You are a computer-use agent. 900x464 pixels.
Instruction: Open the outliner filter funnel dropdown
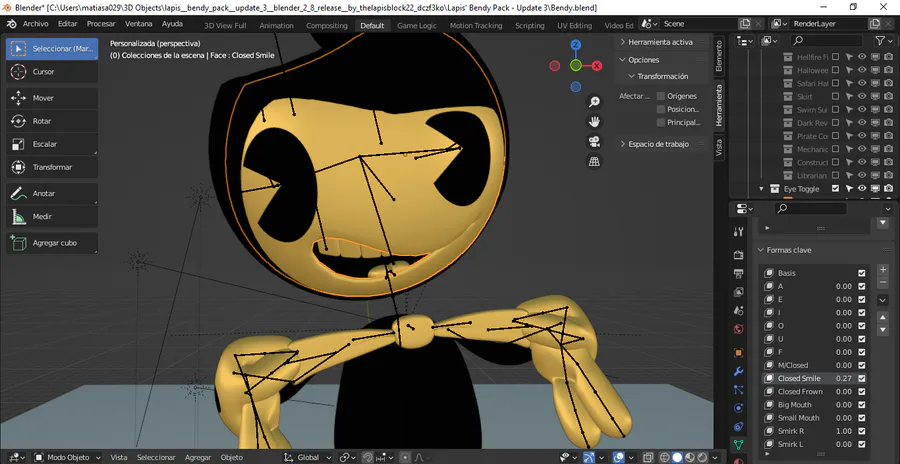point(884,40)
